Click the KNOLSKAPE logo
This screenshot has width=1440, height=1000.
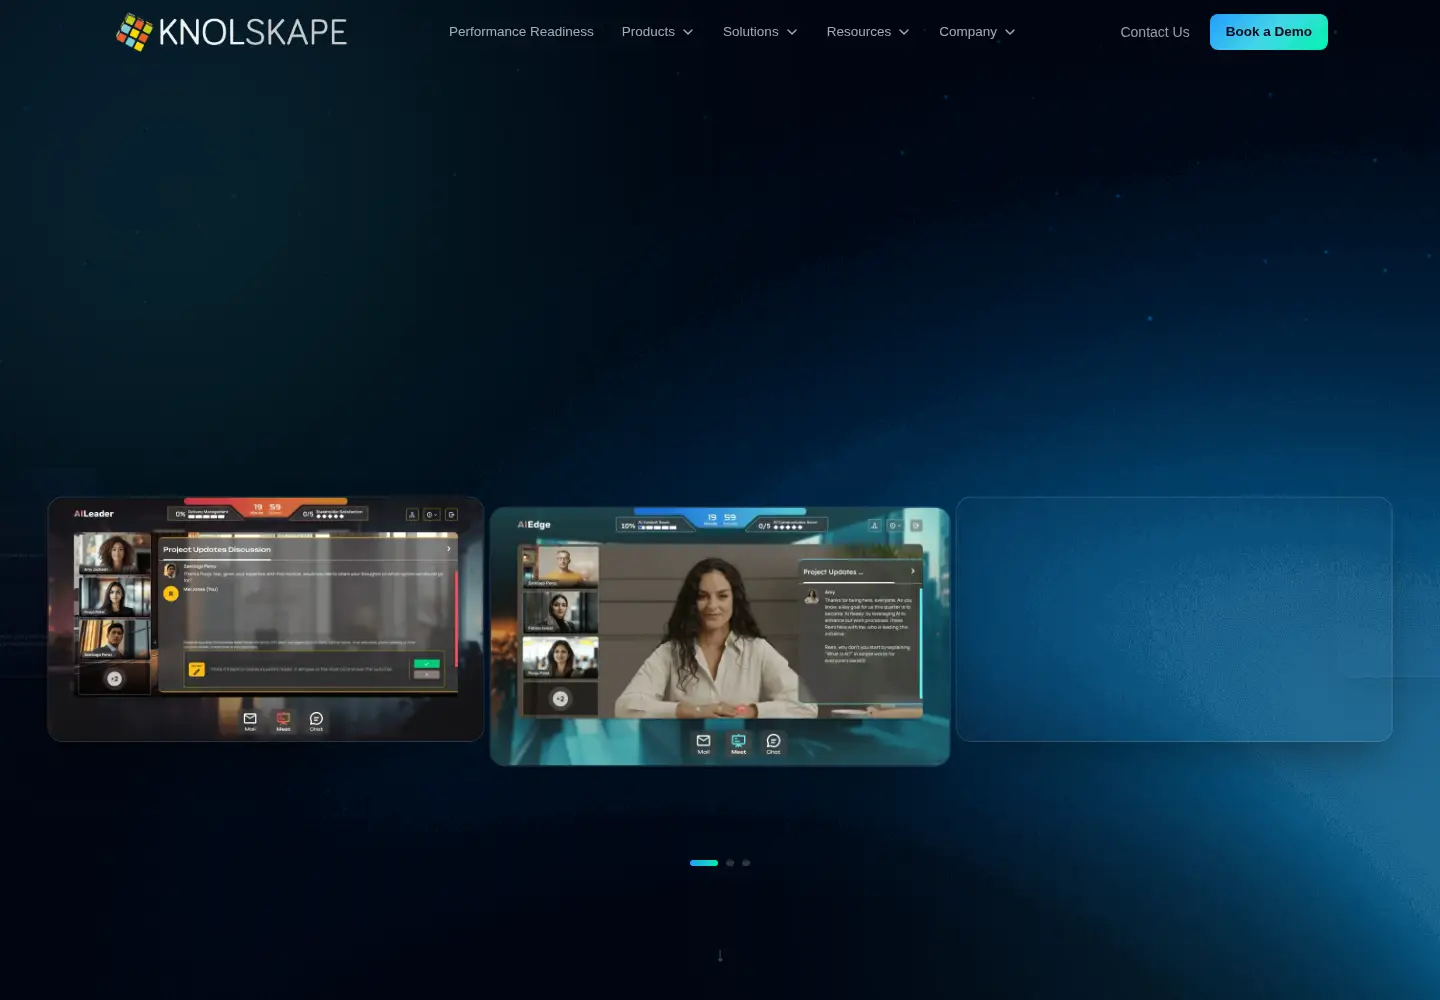(x=231, y=32)
